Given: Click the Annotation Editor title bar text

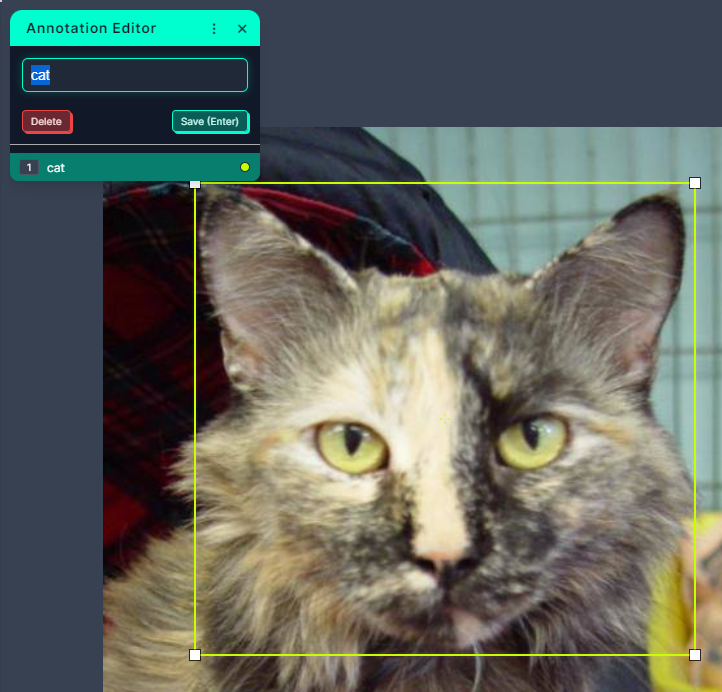Looking at the screenshot, I should click(x=91, y=29).
